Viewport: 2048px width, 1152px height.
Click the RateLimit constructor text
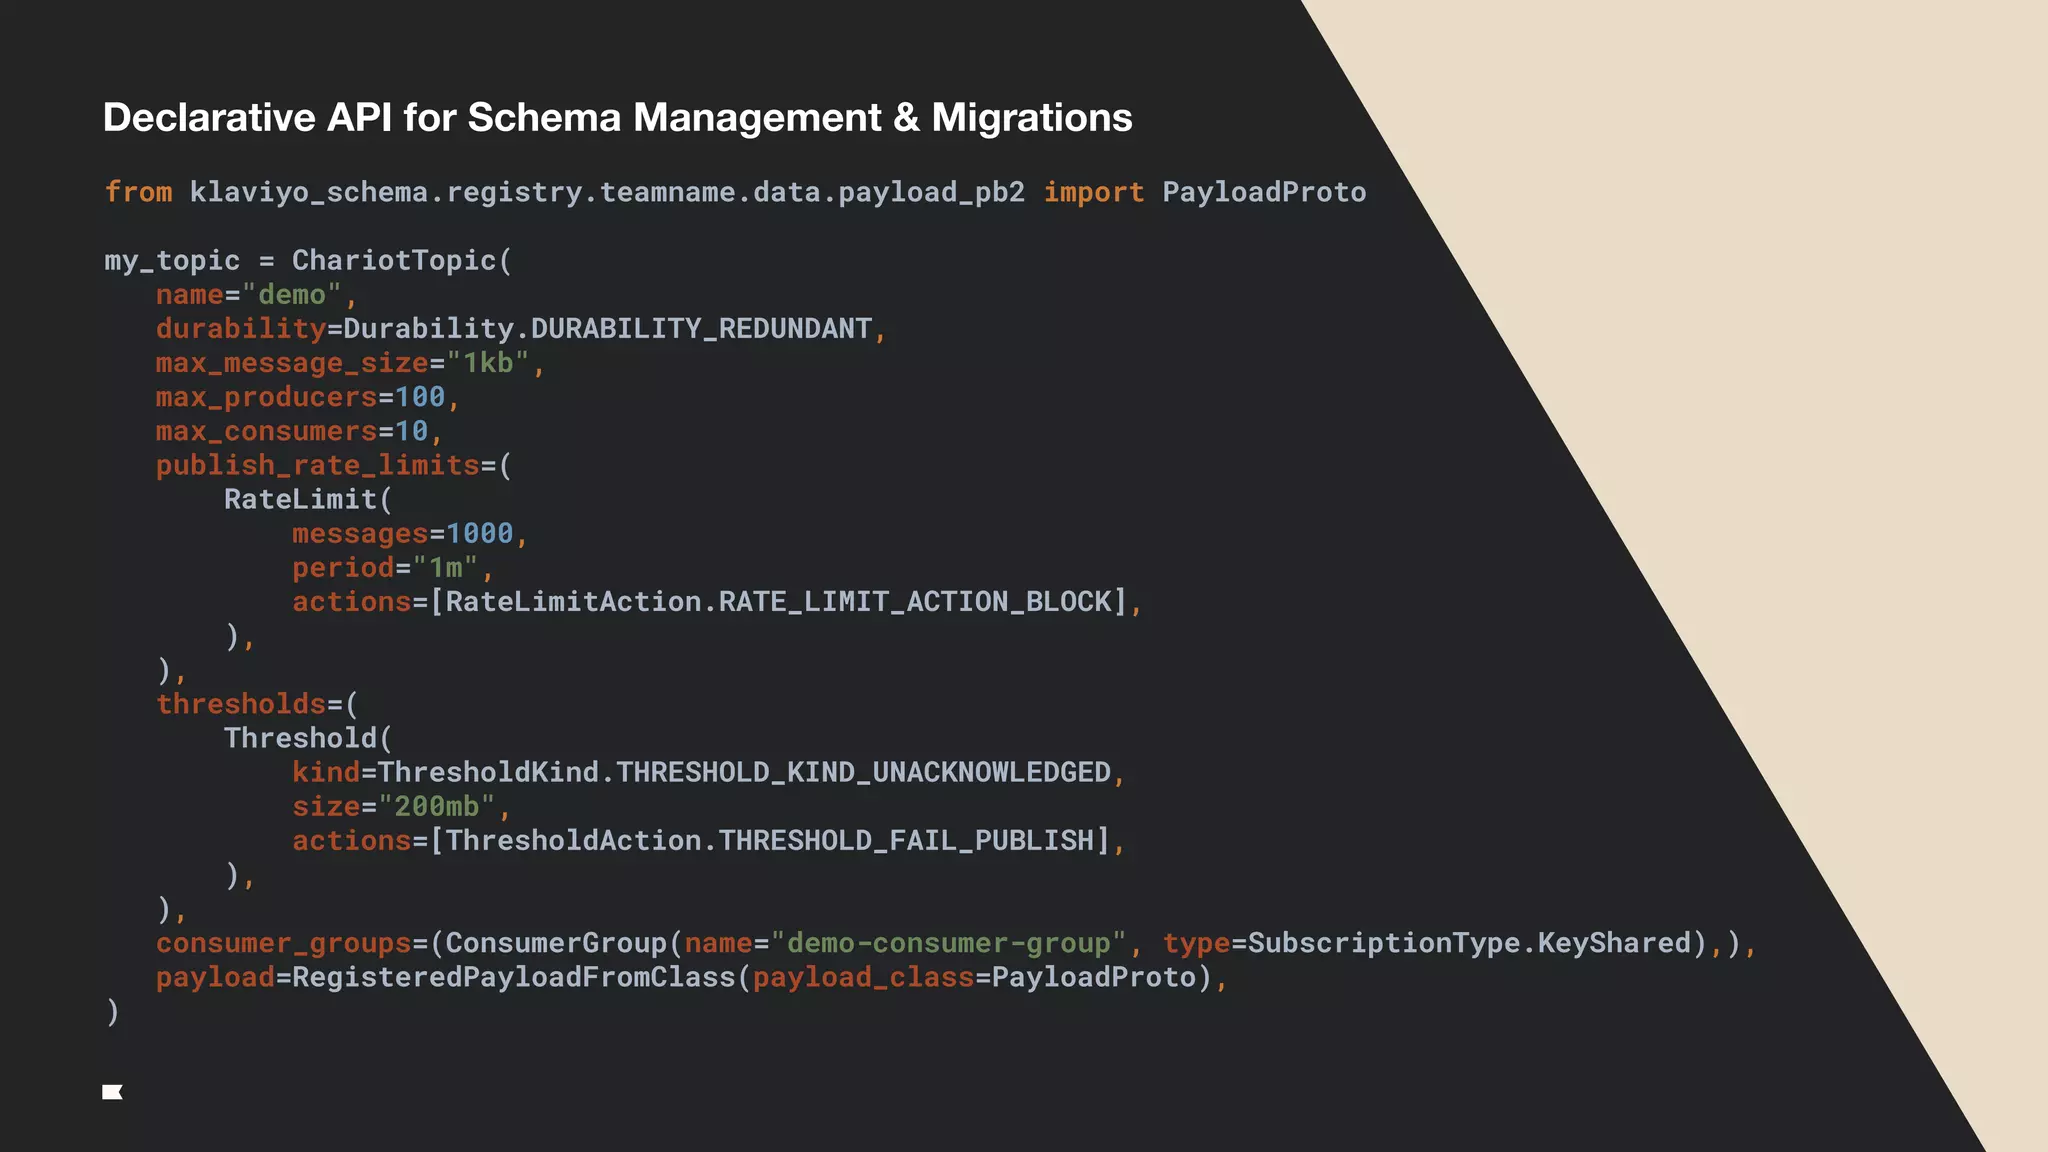click(x=300, y=499)
